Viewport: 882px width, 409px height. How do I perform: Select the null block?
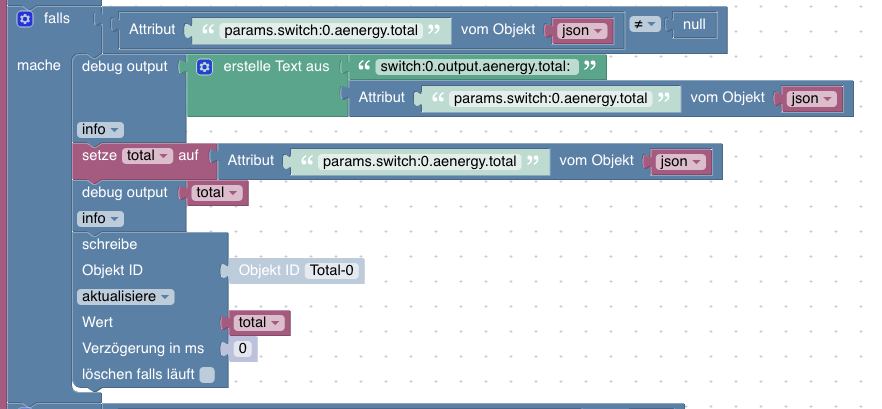click(x=694, y=25)
